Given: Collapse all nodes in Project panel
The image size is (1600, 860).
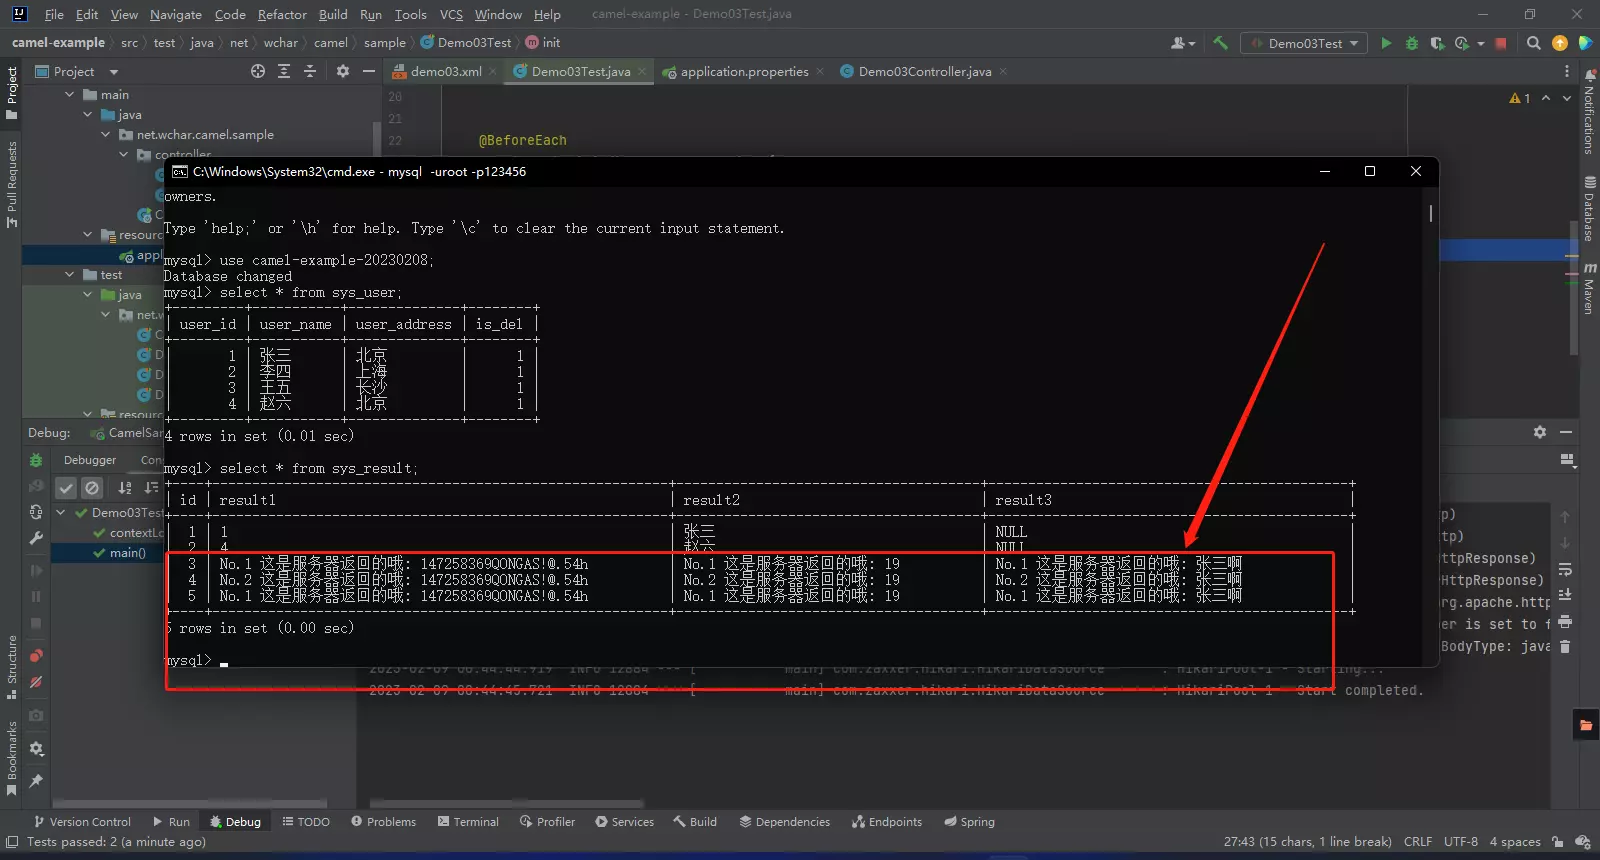Looking at the screenshot, I should click(310, 71).
